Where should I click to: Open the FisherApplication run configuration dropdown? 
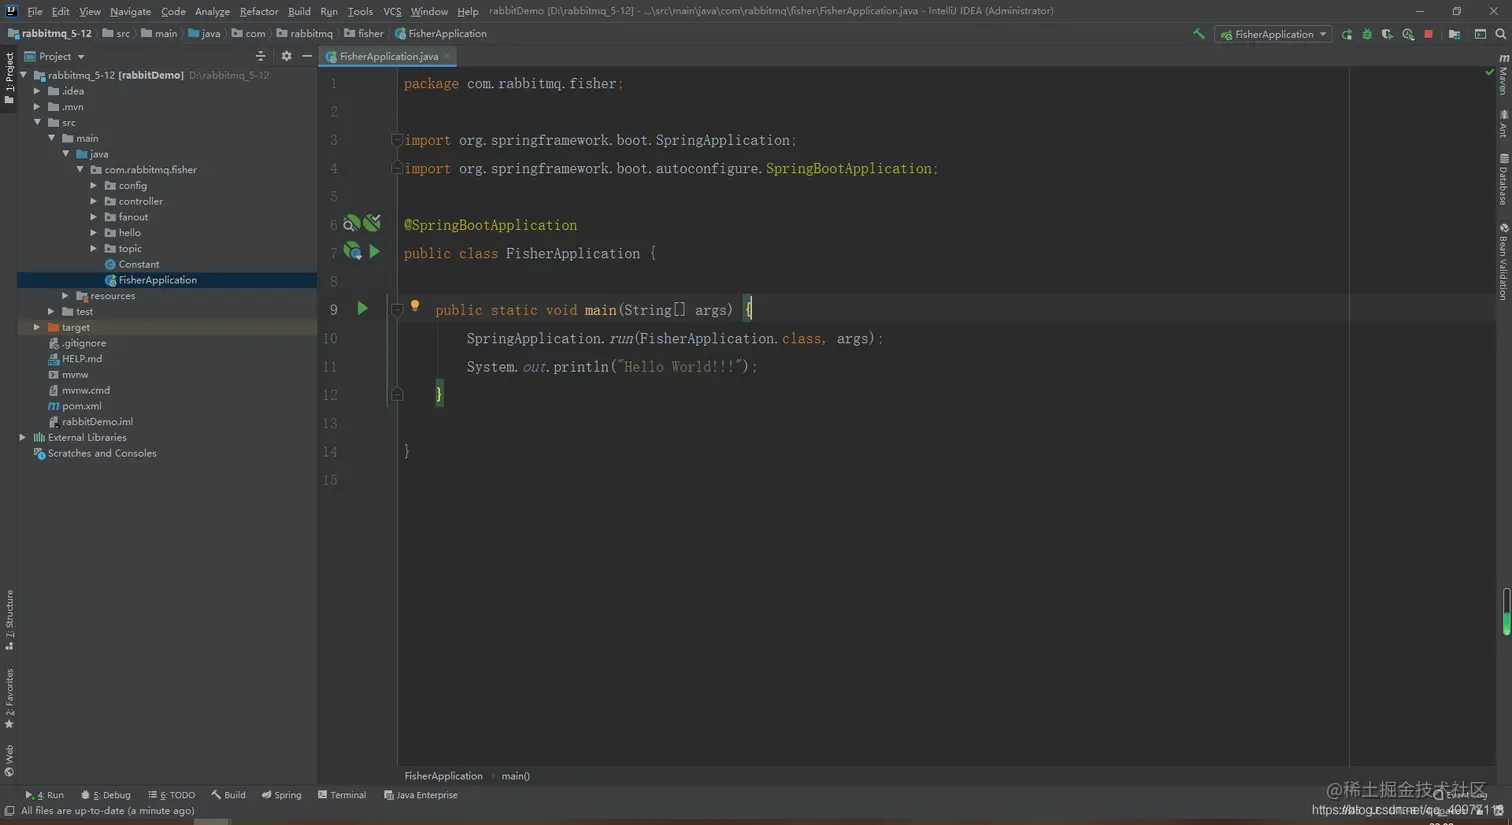1273,34
